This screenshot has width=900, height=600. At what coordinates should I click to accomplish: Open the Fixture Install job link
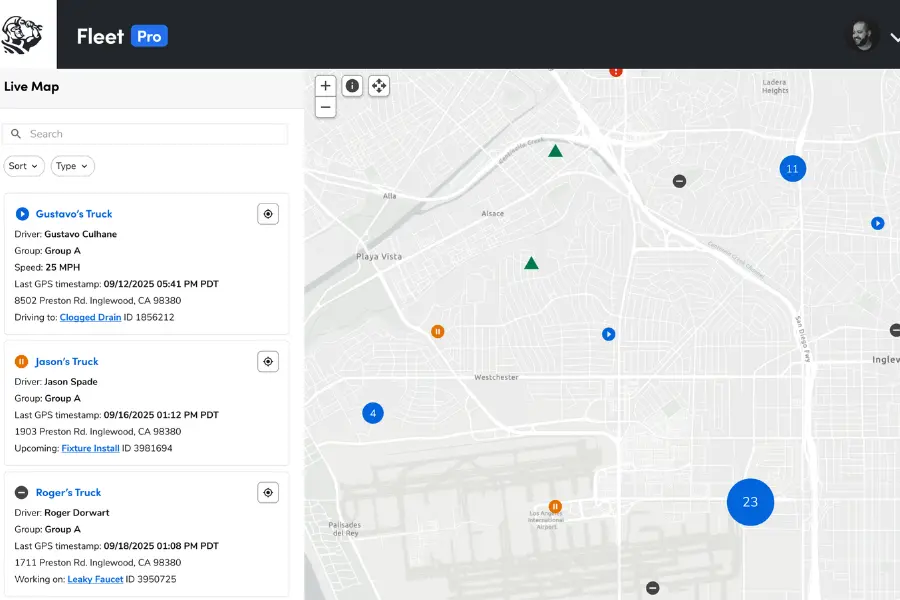pyautogui.click(x=90, y=448)
